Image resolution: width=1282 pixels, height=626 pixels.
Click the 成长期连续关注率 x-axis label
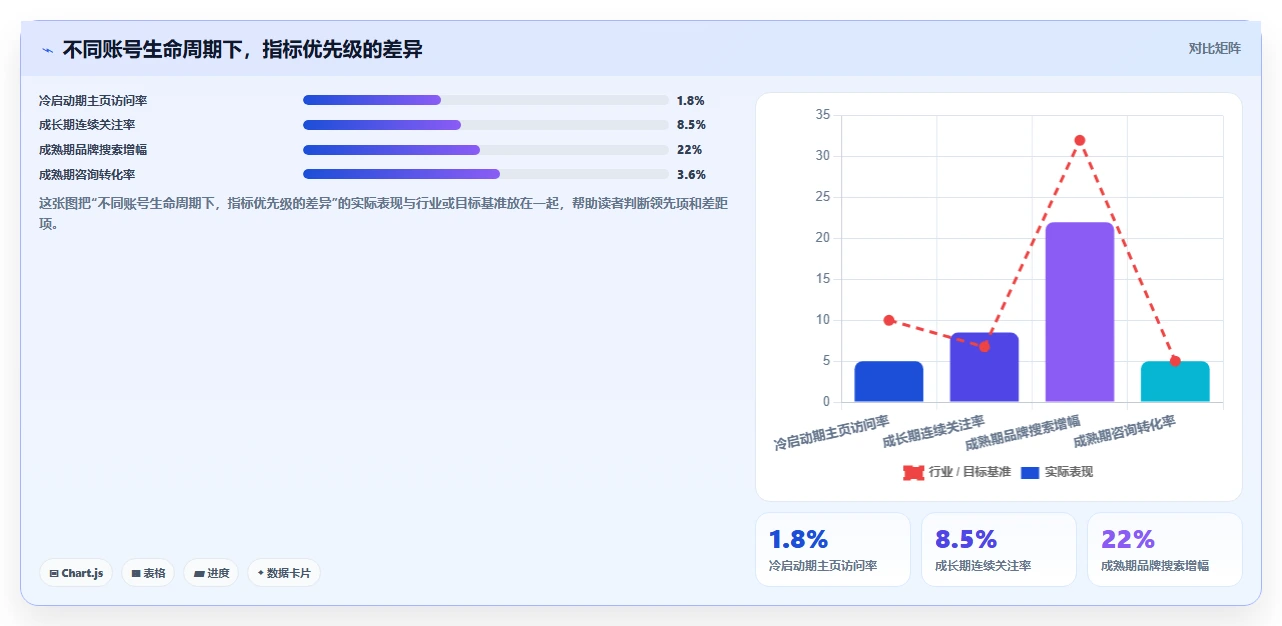click(x=934, y=431)
